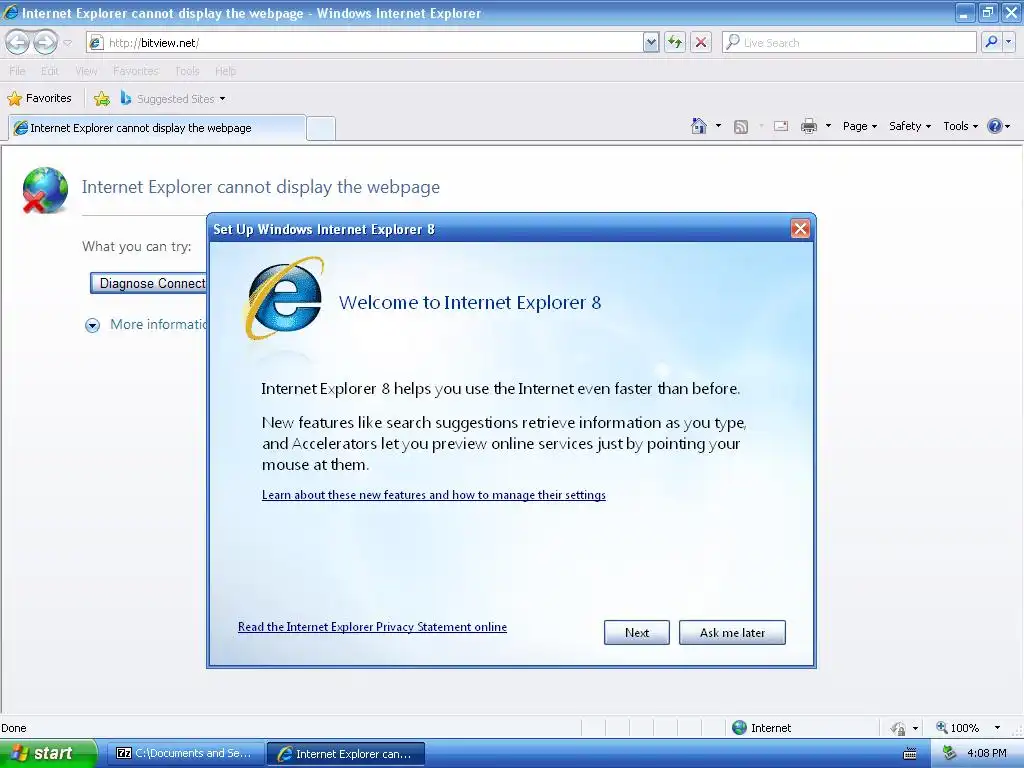The height and width of the screenshot is (768, 1024).
Task: Open 'Learn about these new features' link
Action: tap(434, 495)
